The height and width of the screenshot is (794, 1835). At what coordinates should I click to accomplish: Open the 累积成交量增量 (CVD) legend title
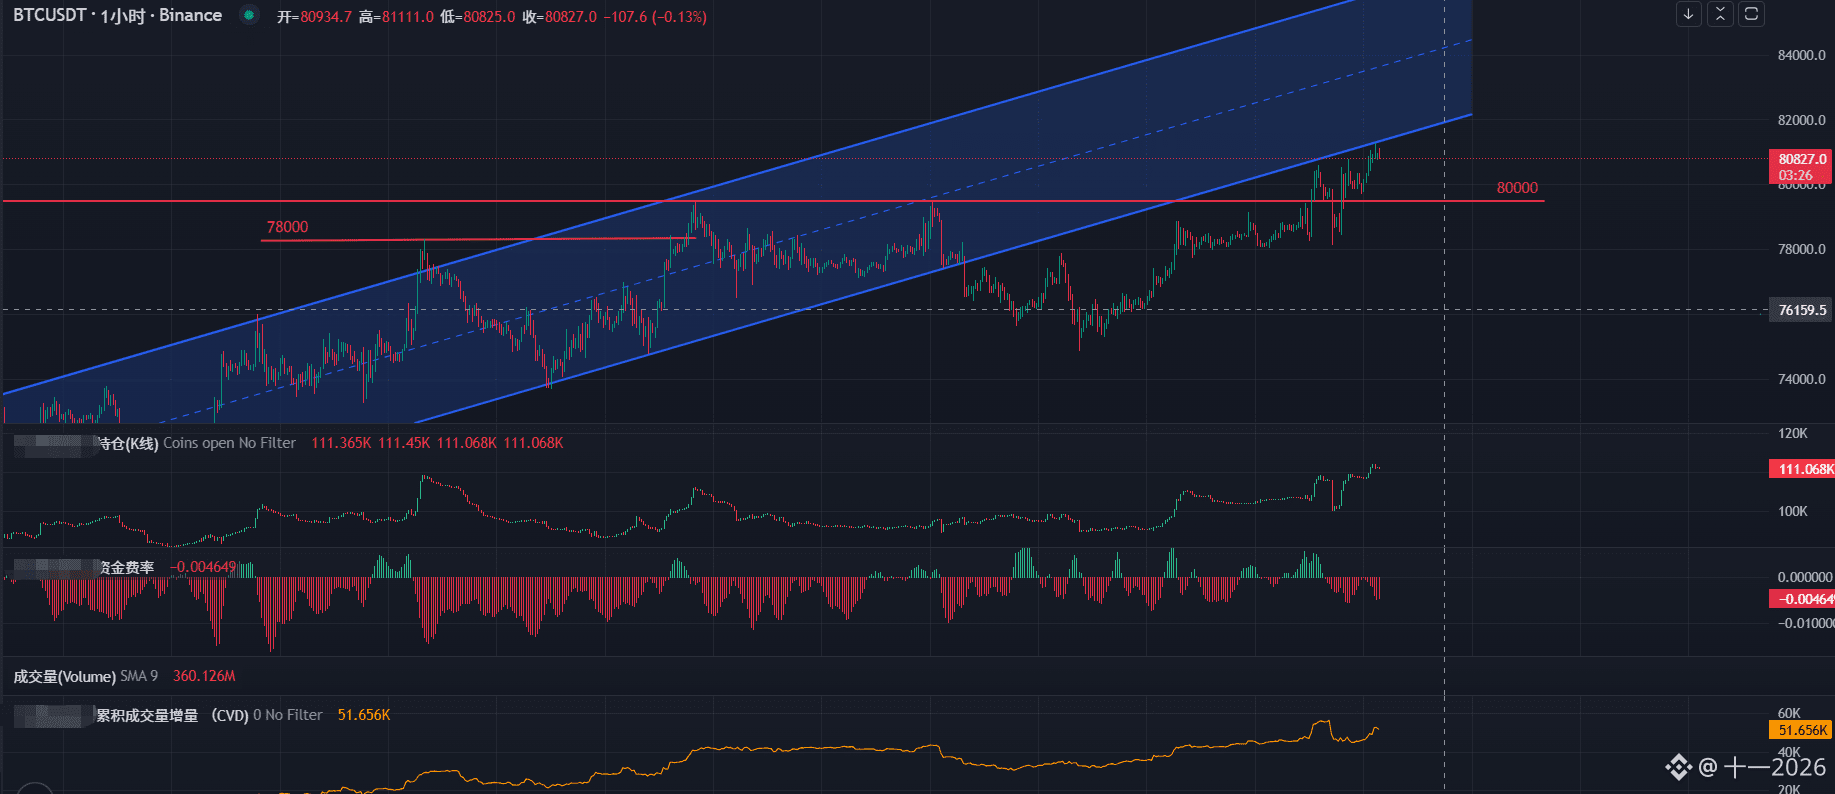pyautogui.click(x=172, y=715)
